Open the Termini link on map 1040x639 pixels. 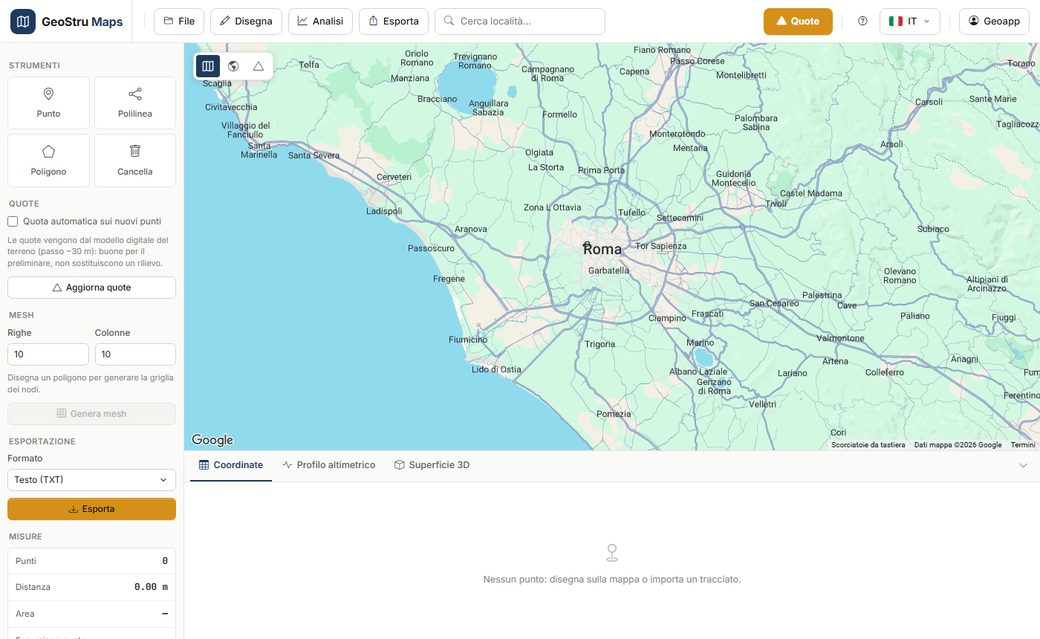[x=1023, y=445]
